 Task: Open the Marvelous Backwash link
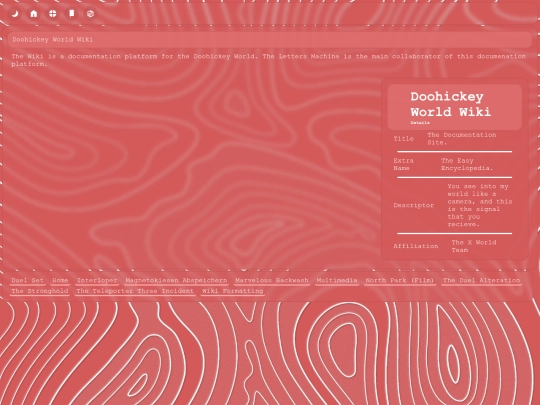272,280
